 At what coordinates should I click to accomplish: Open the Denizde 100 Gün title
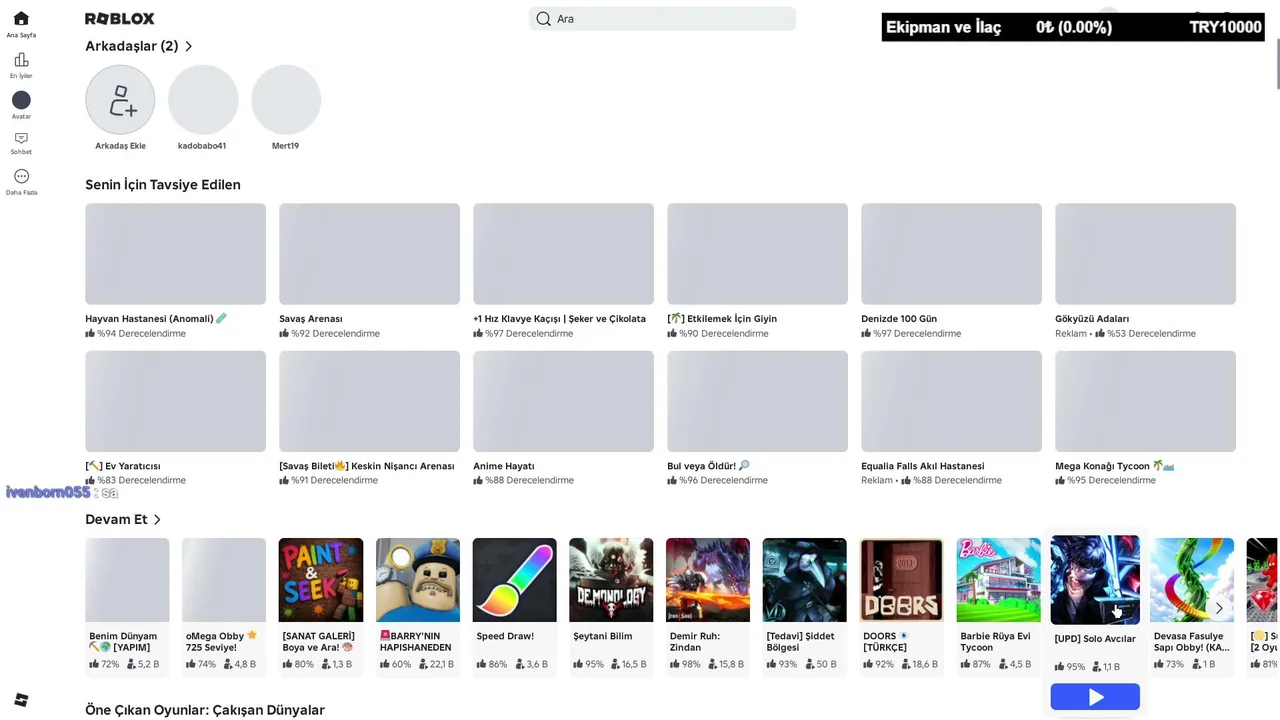pyautogui.click(x=899, y=319)
